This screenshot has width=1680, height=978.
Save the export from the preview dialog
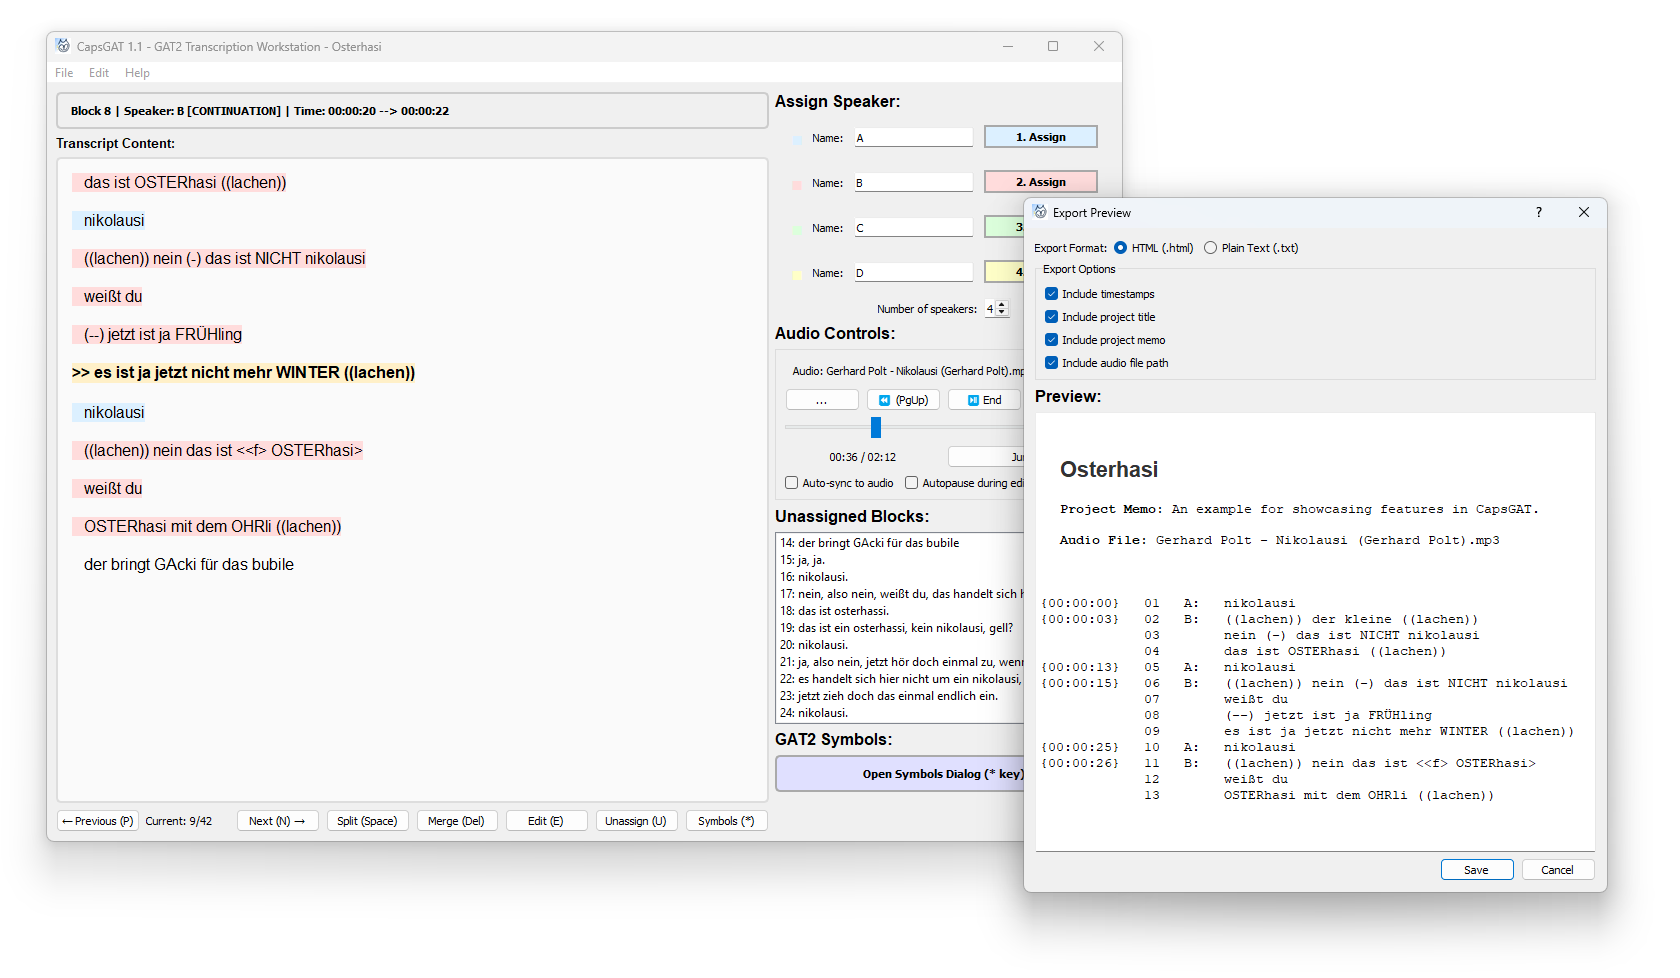[1477, 869]
